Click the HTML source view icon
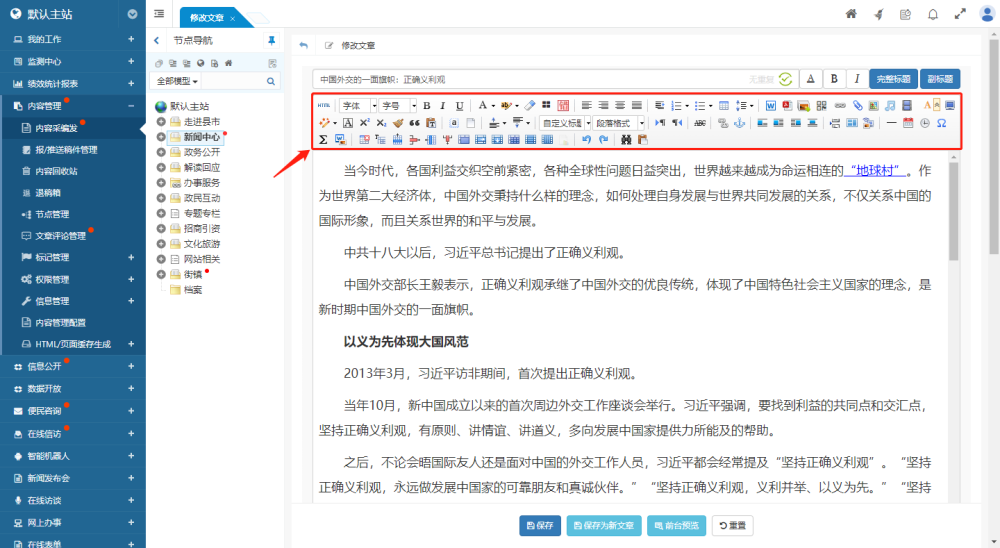The image size is (1000, 548). tap(323, 105)
